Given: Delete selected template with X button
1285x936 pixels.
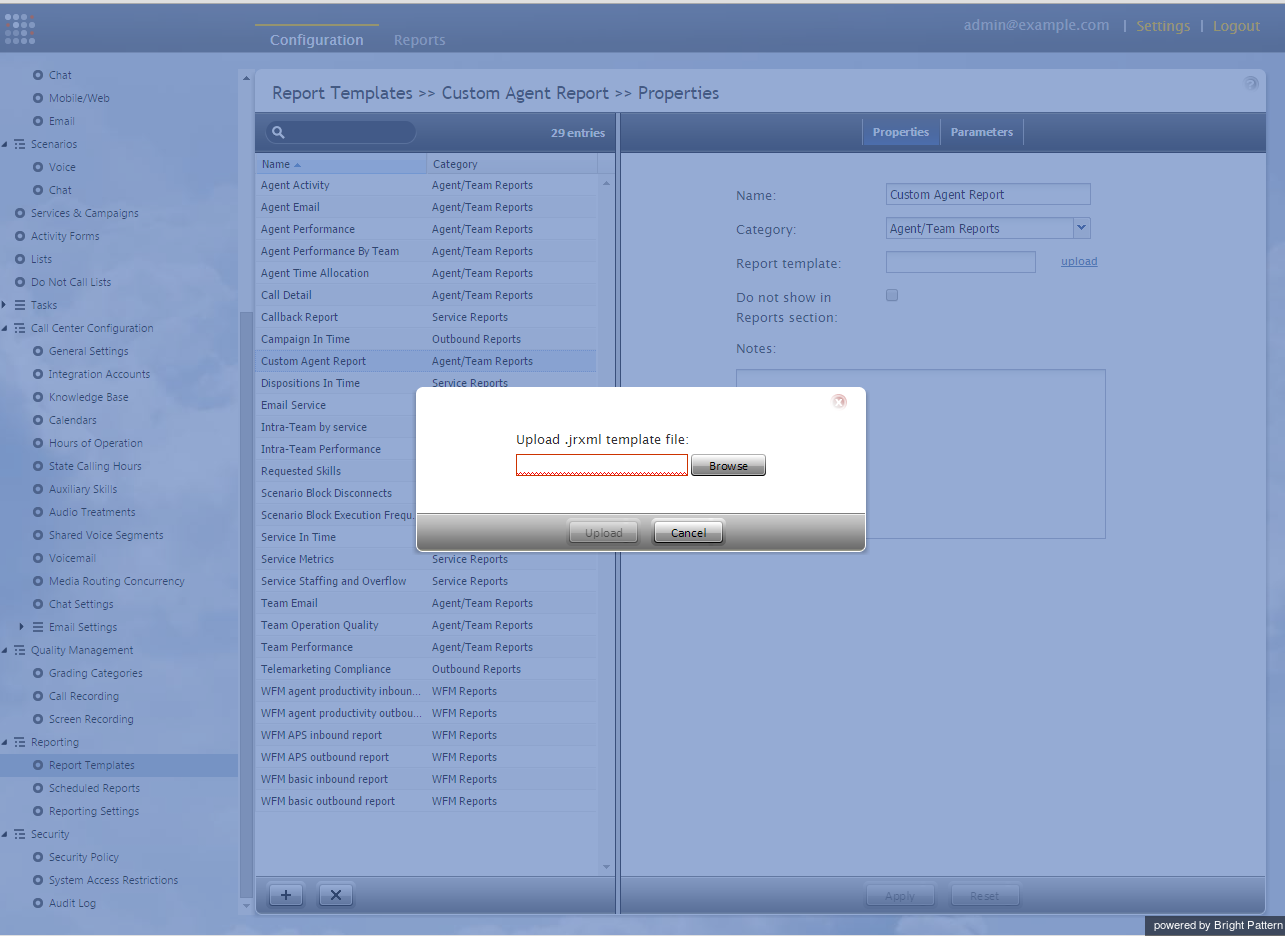Looking at the screenshot, I should pos(336,895).
